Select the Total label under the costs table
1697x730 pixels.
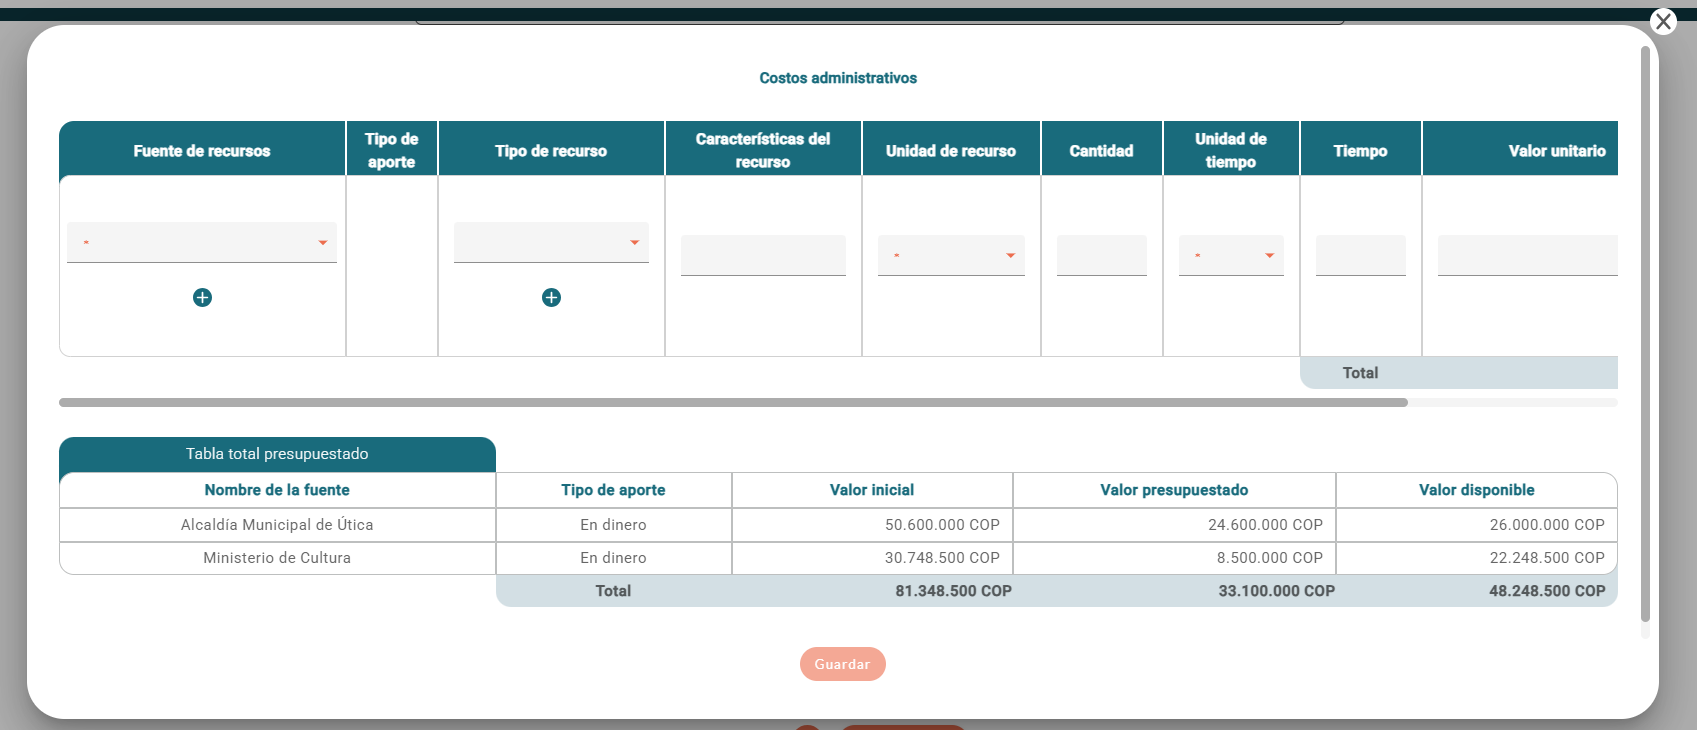(1360, 373)
